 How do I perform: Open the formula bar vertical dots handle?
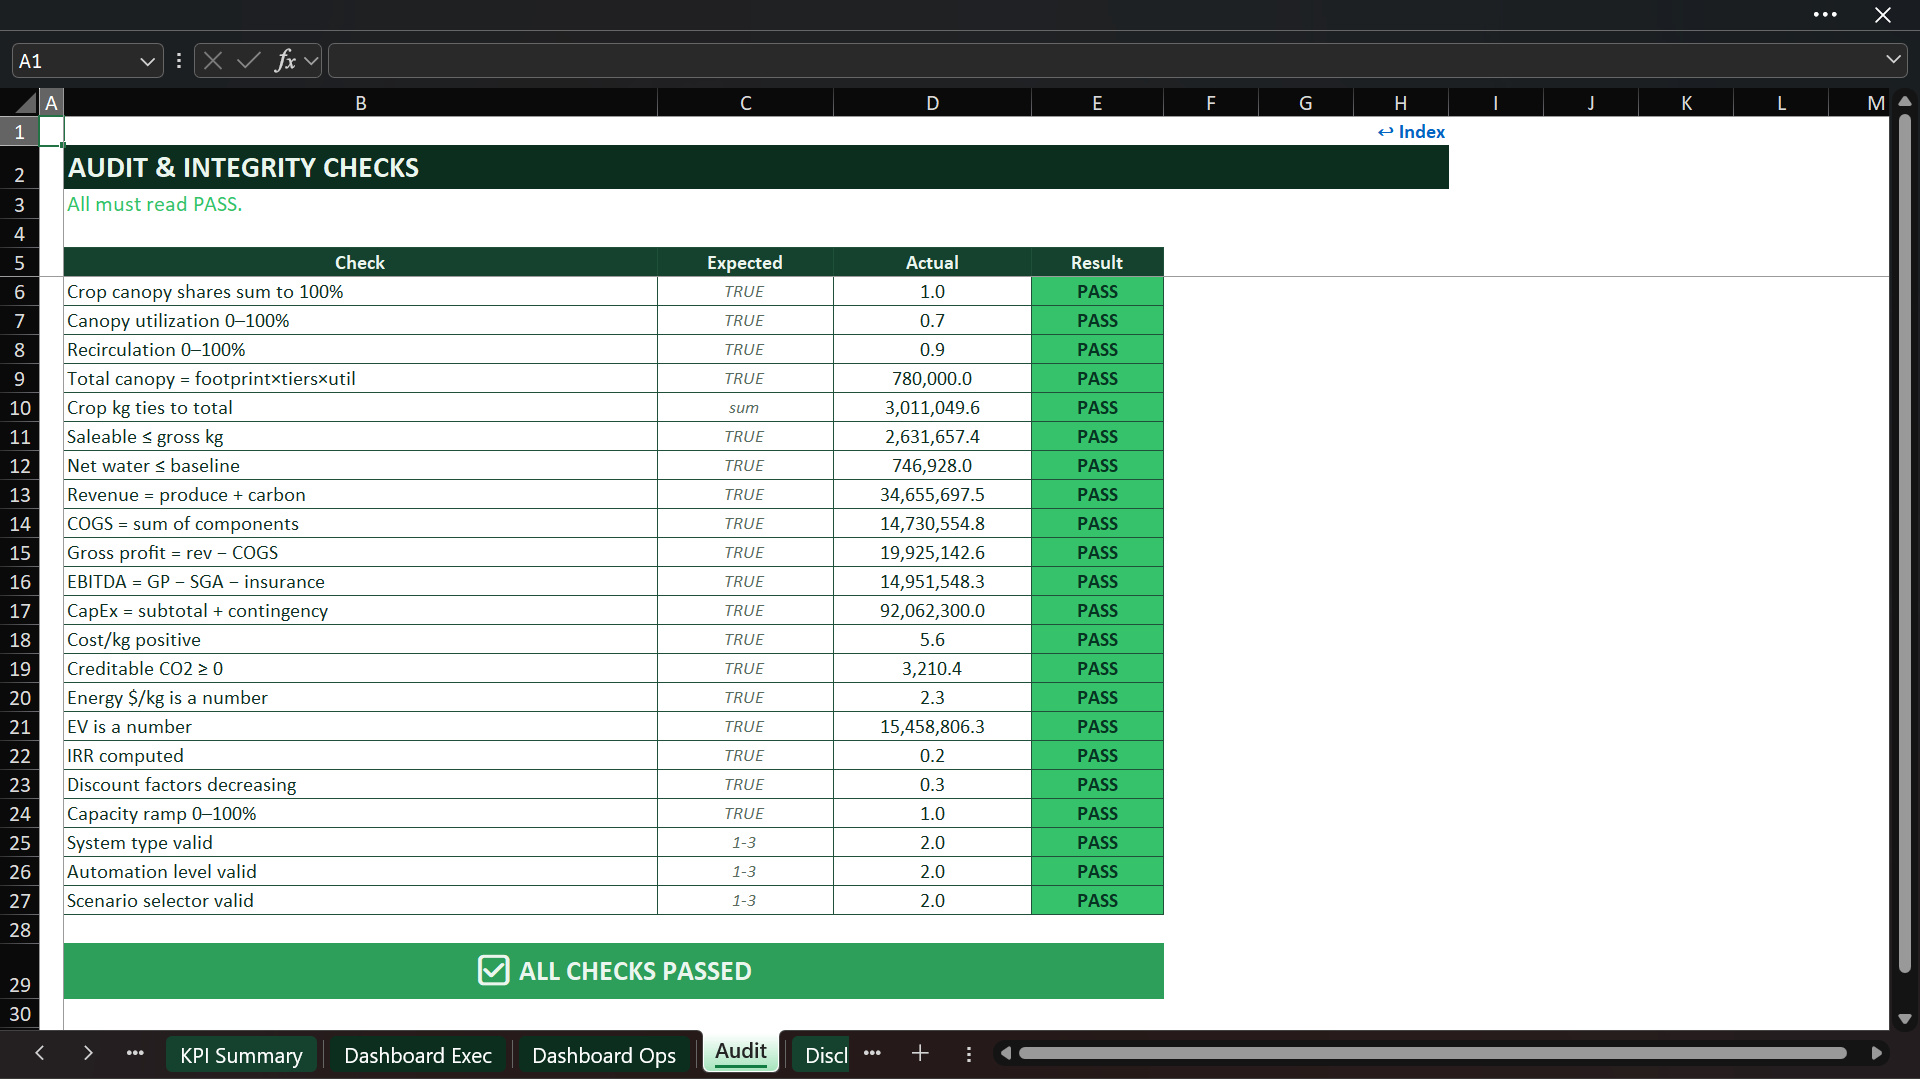tap(179, 61)
